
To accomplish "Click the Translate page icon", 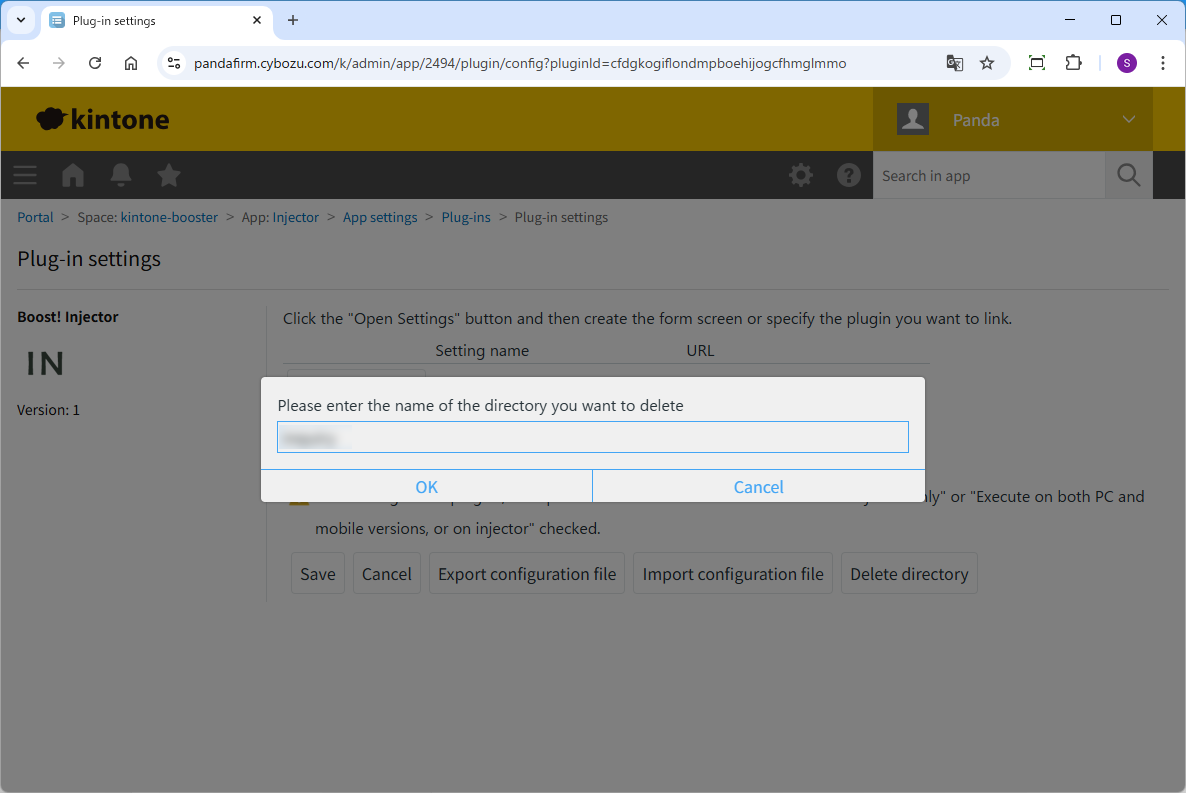I will point(955,63).
